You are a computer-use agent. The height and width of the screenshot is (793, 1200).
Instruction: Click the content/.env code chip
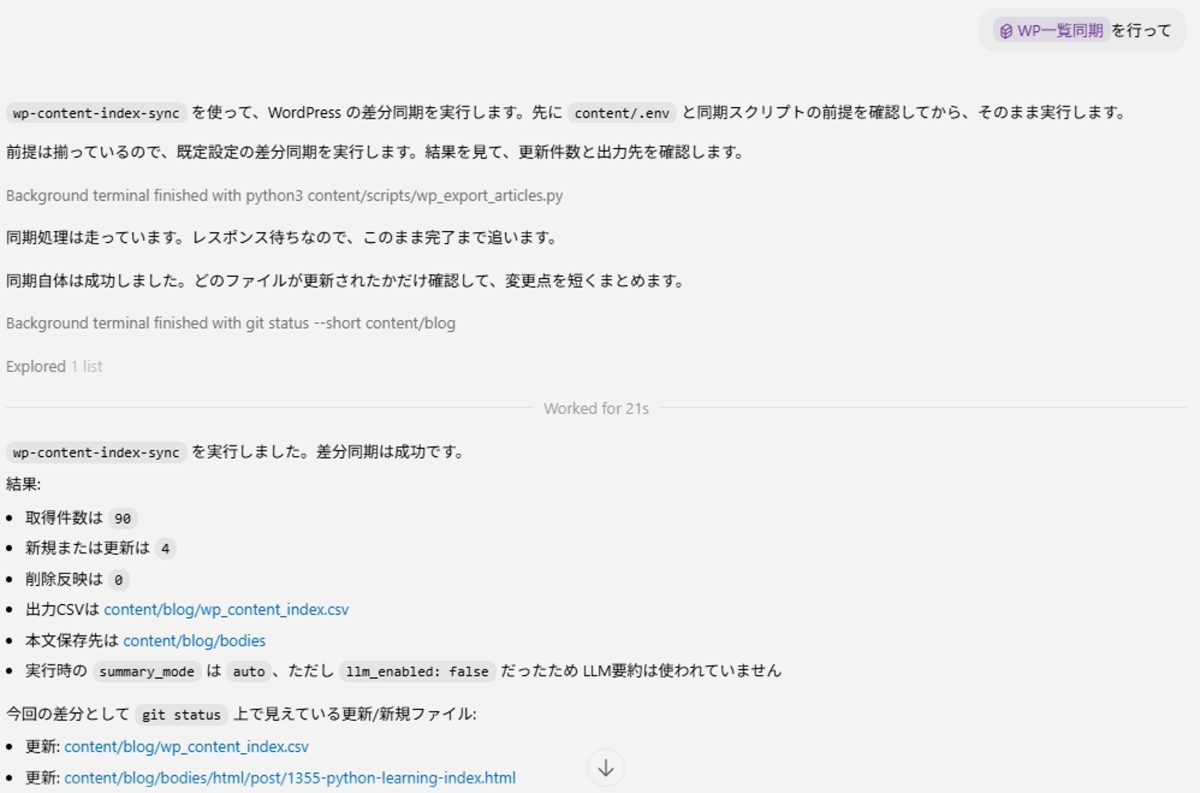pos(622,113)
